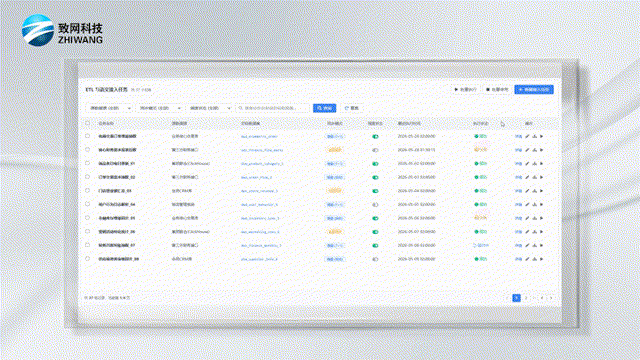
Task: Enable the grey schedule switch for the task ending _04
Action: point(376,205)
